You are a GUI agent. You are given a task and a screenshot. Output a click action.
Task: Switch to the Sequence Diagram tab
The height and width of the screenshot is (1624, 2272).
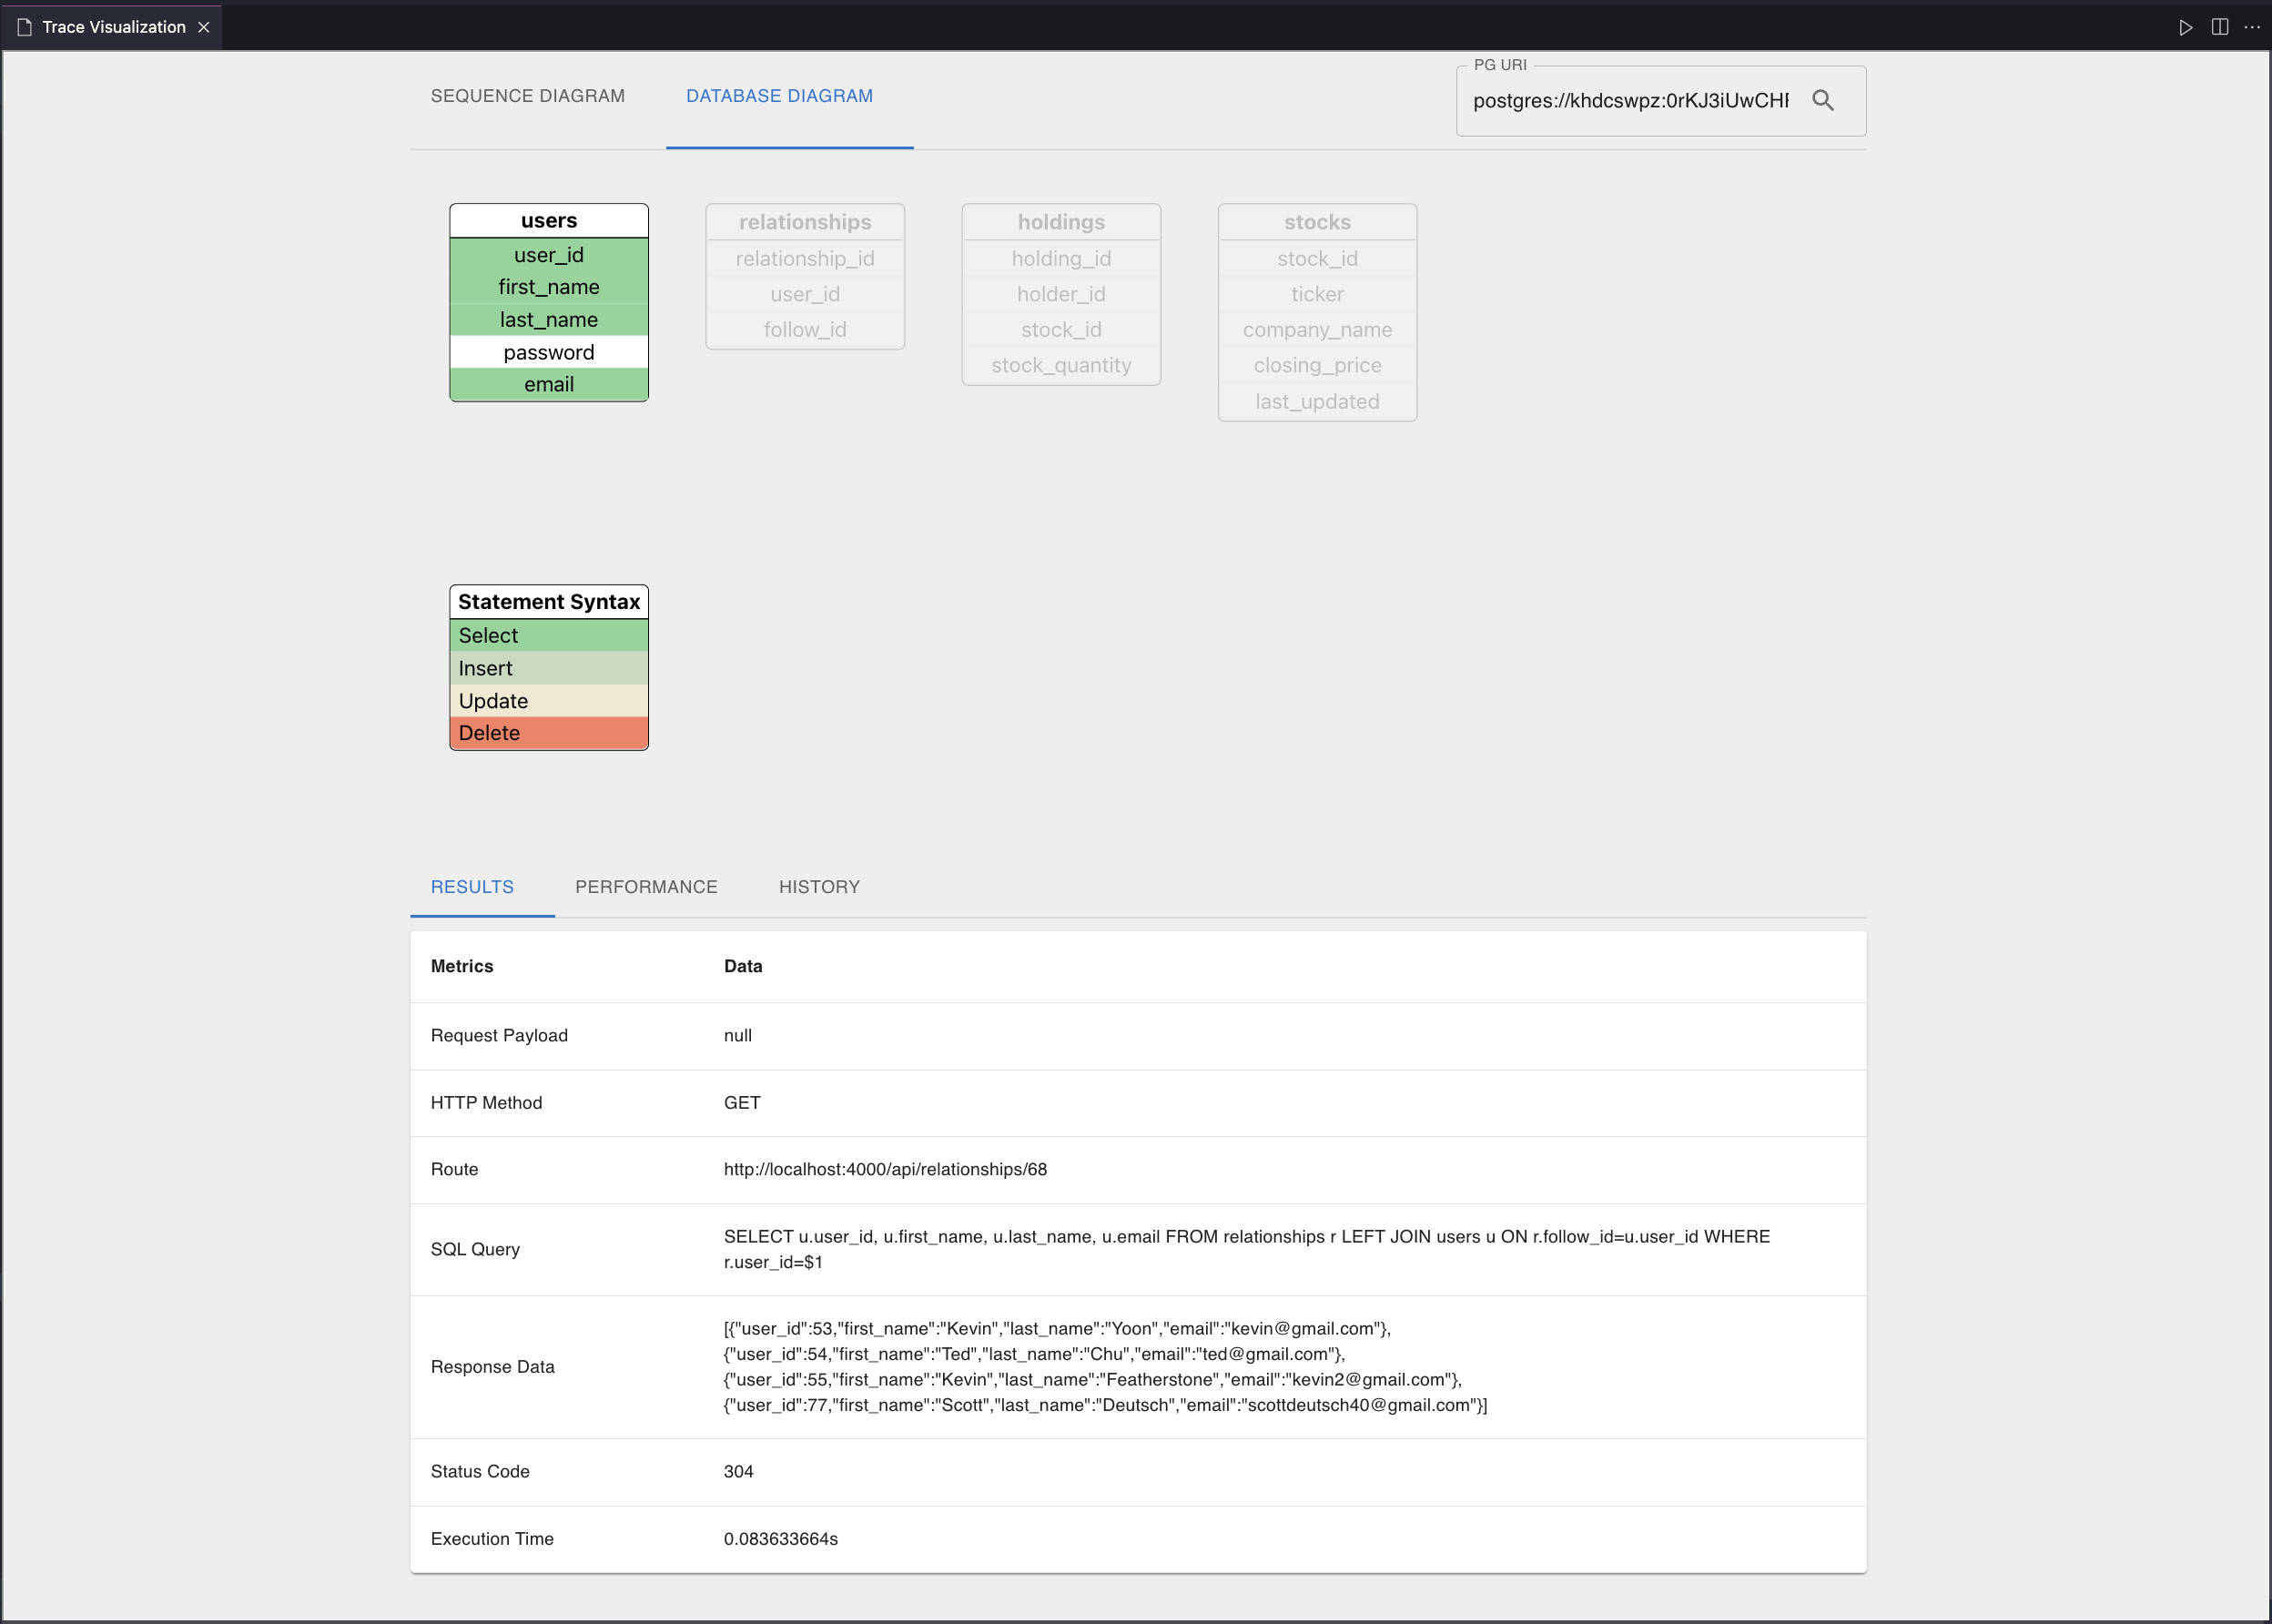[527, 96]
